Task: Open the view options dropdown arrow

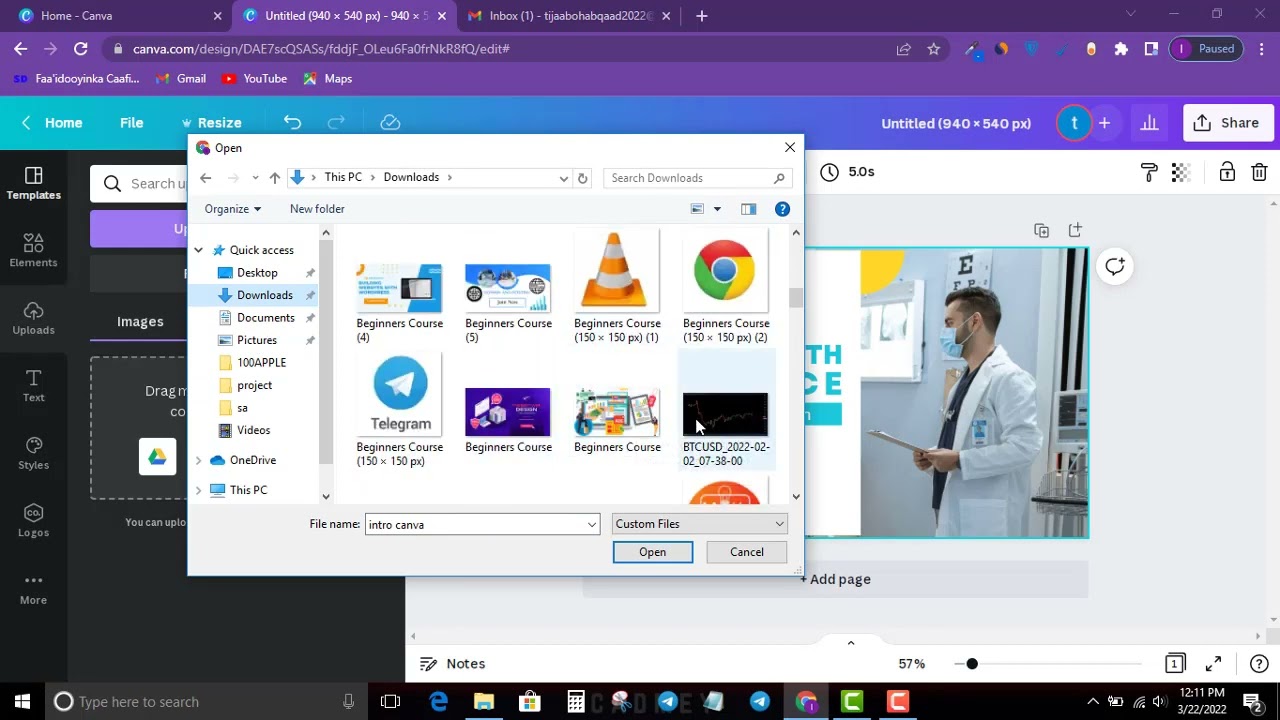Action: pos(716,209)
